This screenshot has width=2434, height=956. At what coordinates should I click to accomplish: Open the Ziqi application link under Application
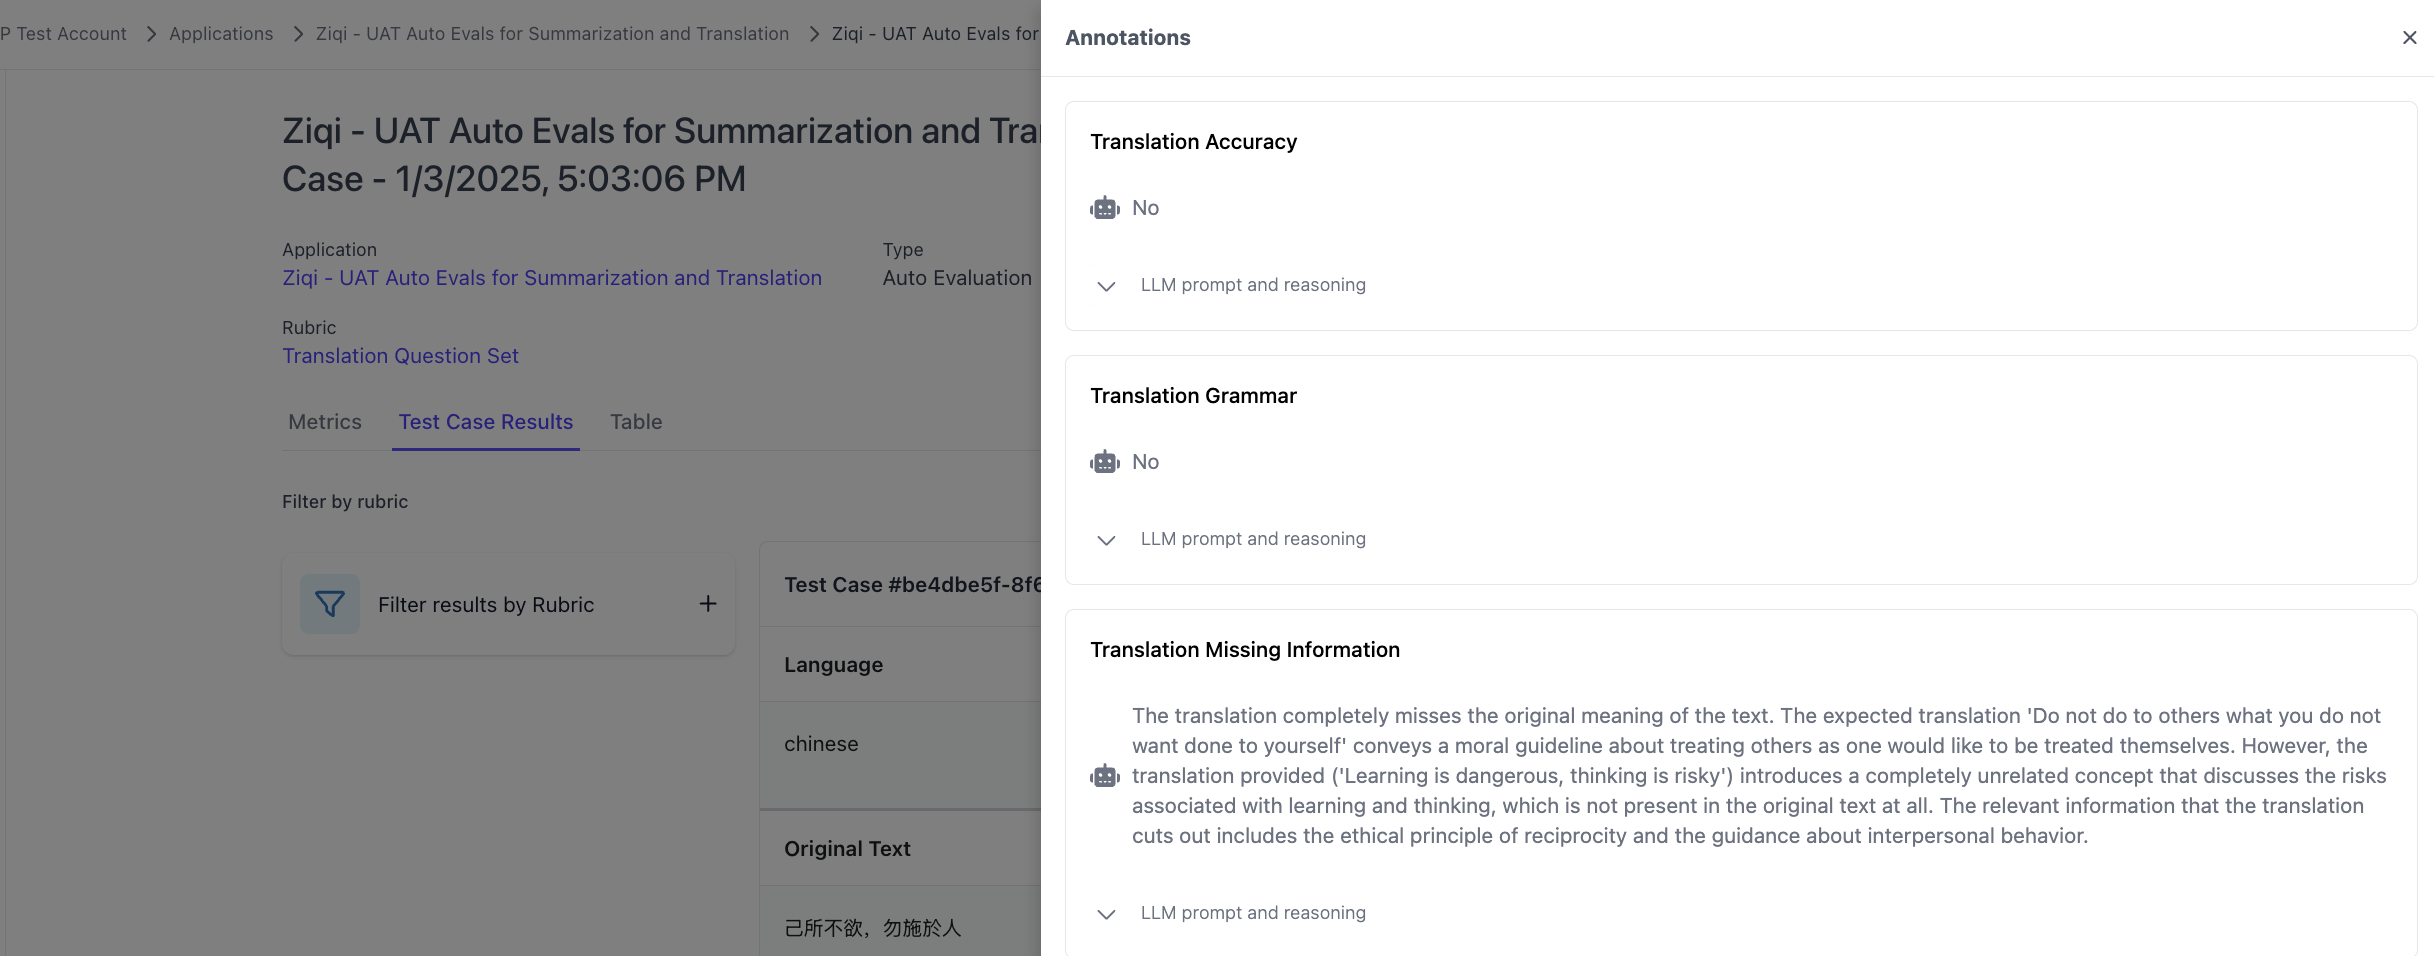tap(552, 278)
